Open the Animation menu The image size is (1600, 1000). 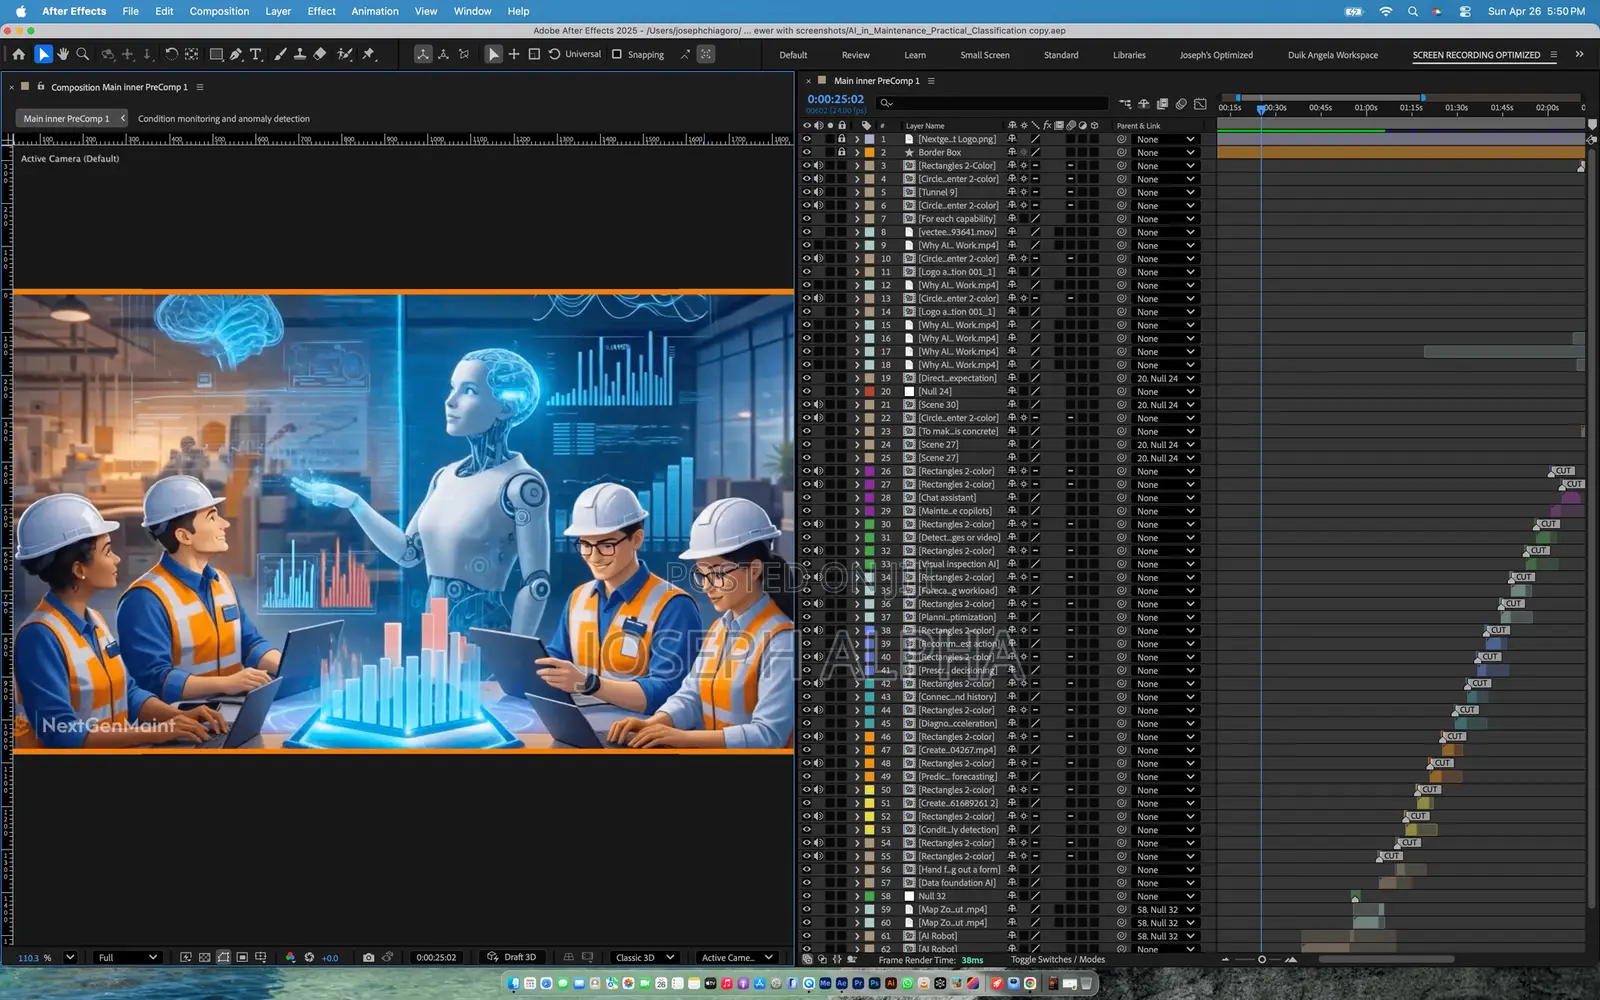375,11
